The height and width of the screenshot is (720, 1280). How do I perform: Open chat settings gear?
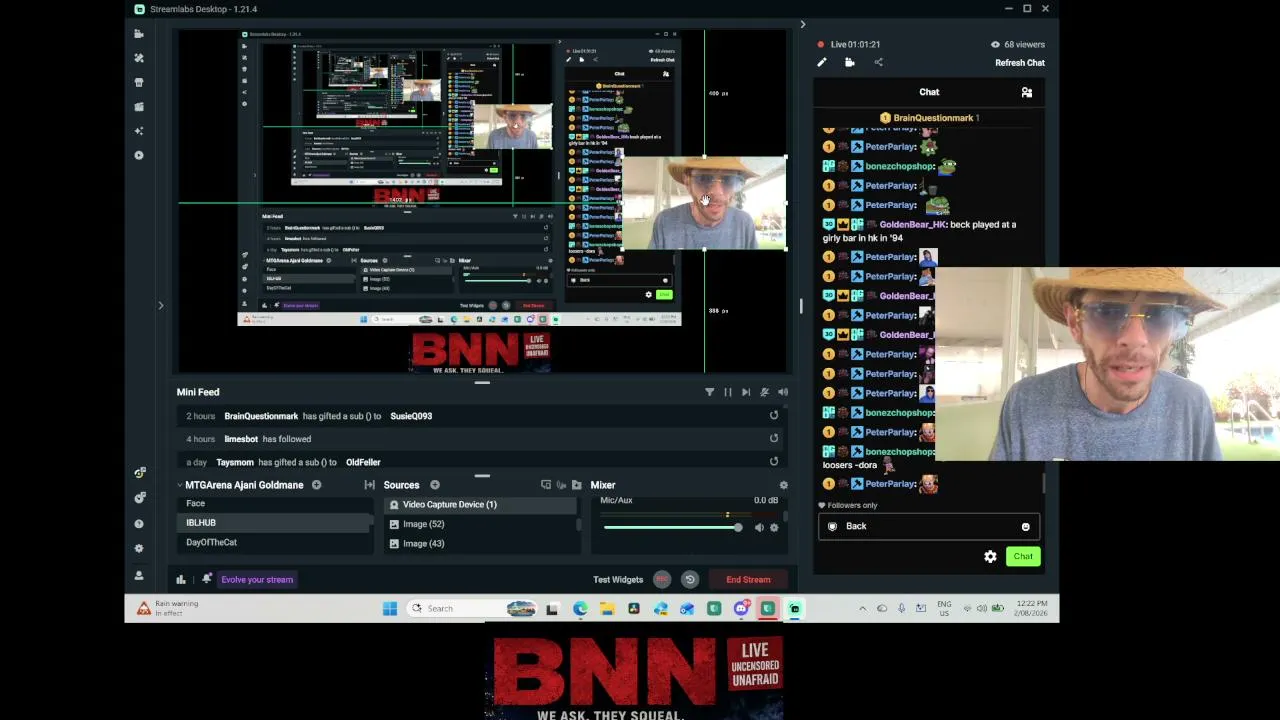(x=990, y=557)
